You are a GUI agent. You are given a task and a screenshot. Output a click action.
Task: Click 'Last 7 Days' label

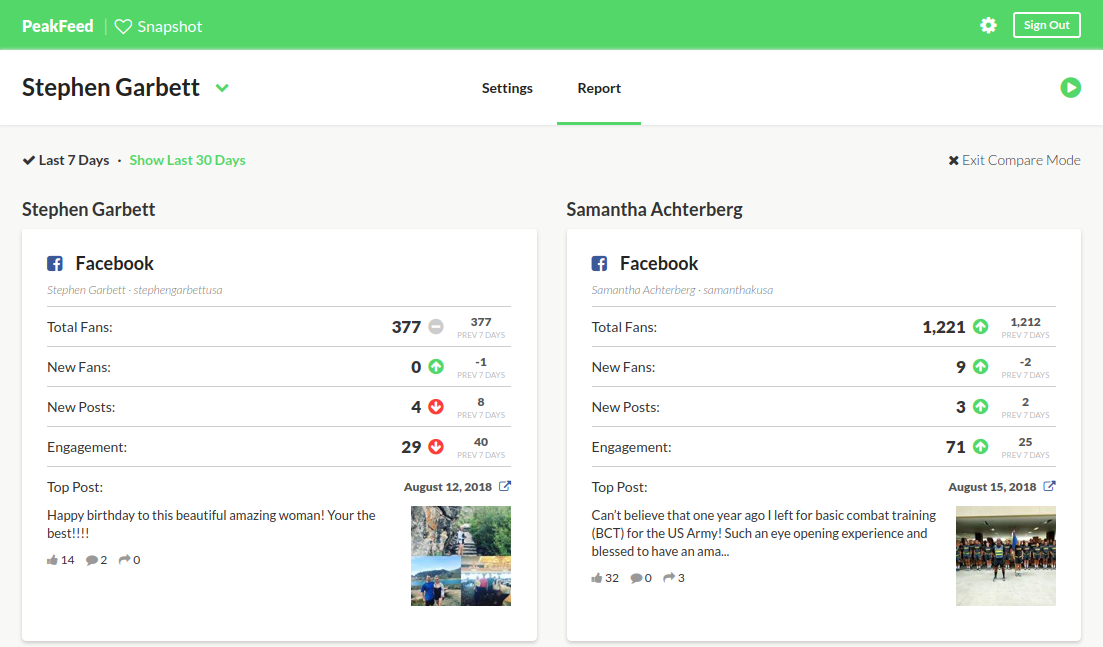[74, 160]
